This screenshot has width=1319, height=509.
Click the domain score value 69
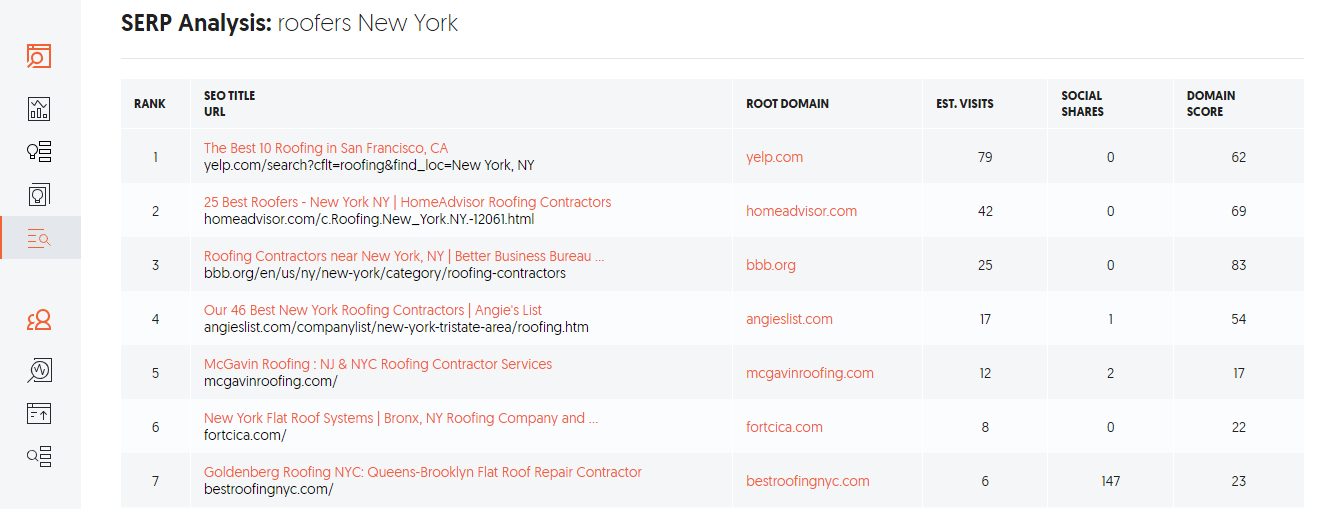1238,211
